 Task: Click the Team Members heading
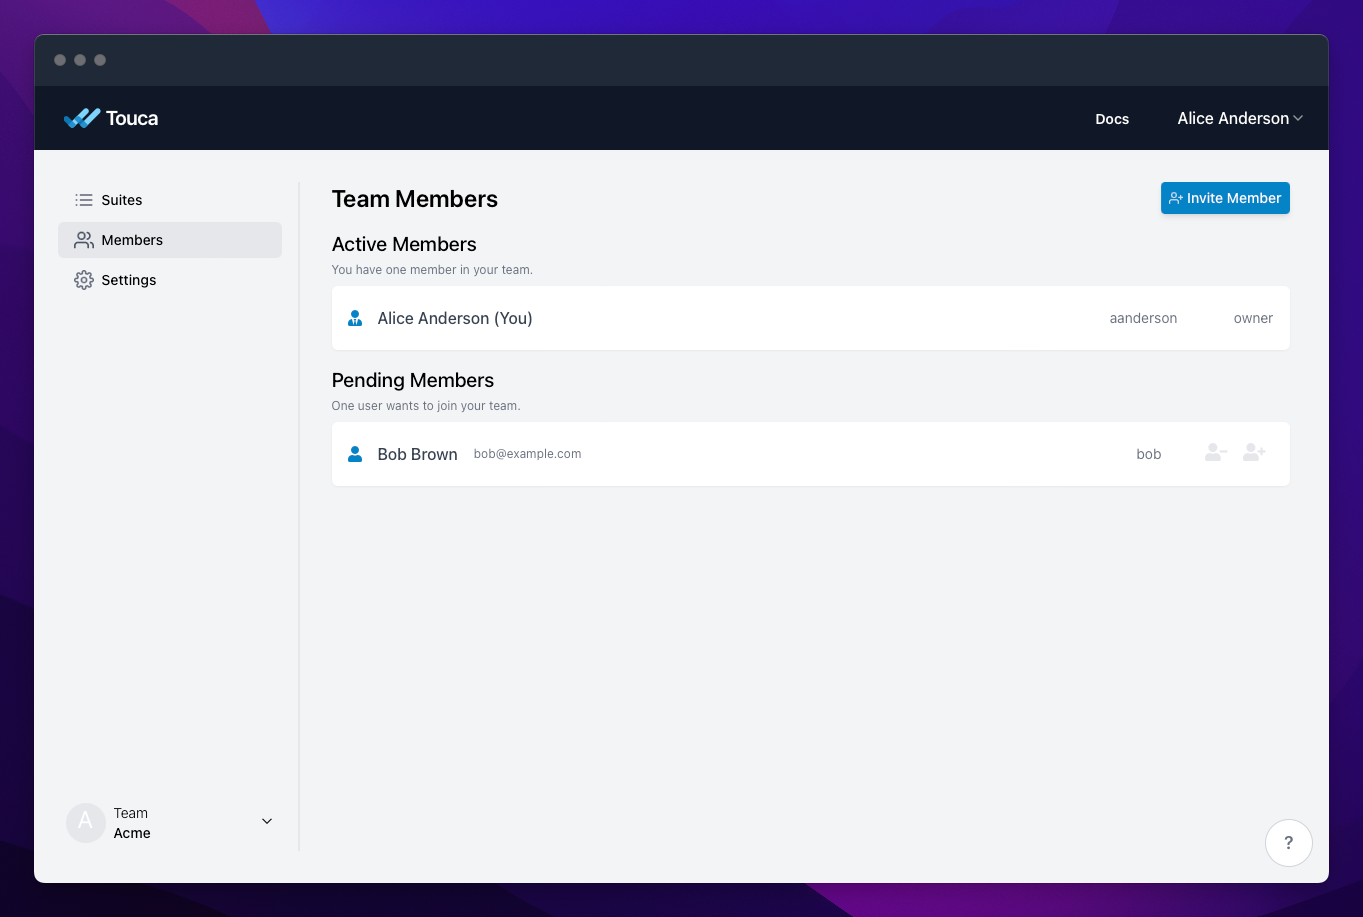tap(415, 199)
